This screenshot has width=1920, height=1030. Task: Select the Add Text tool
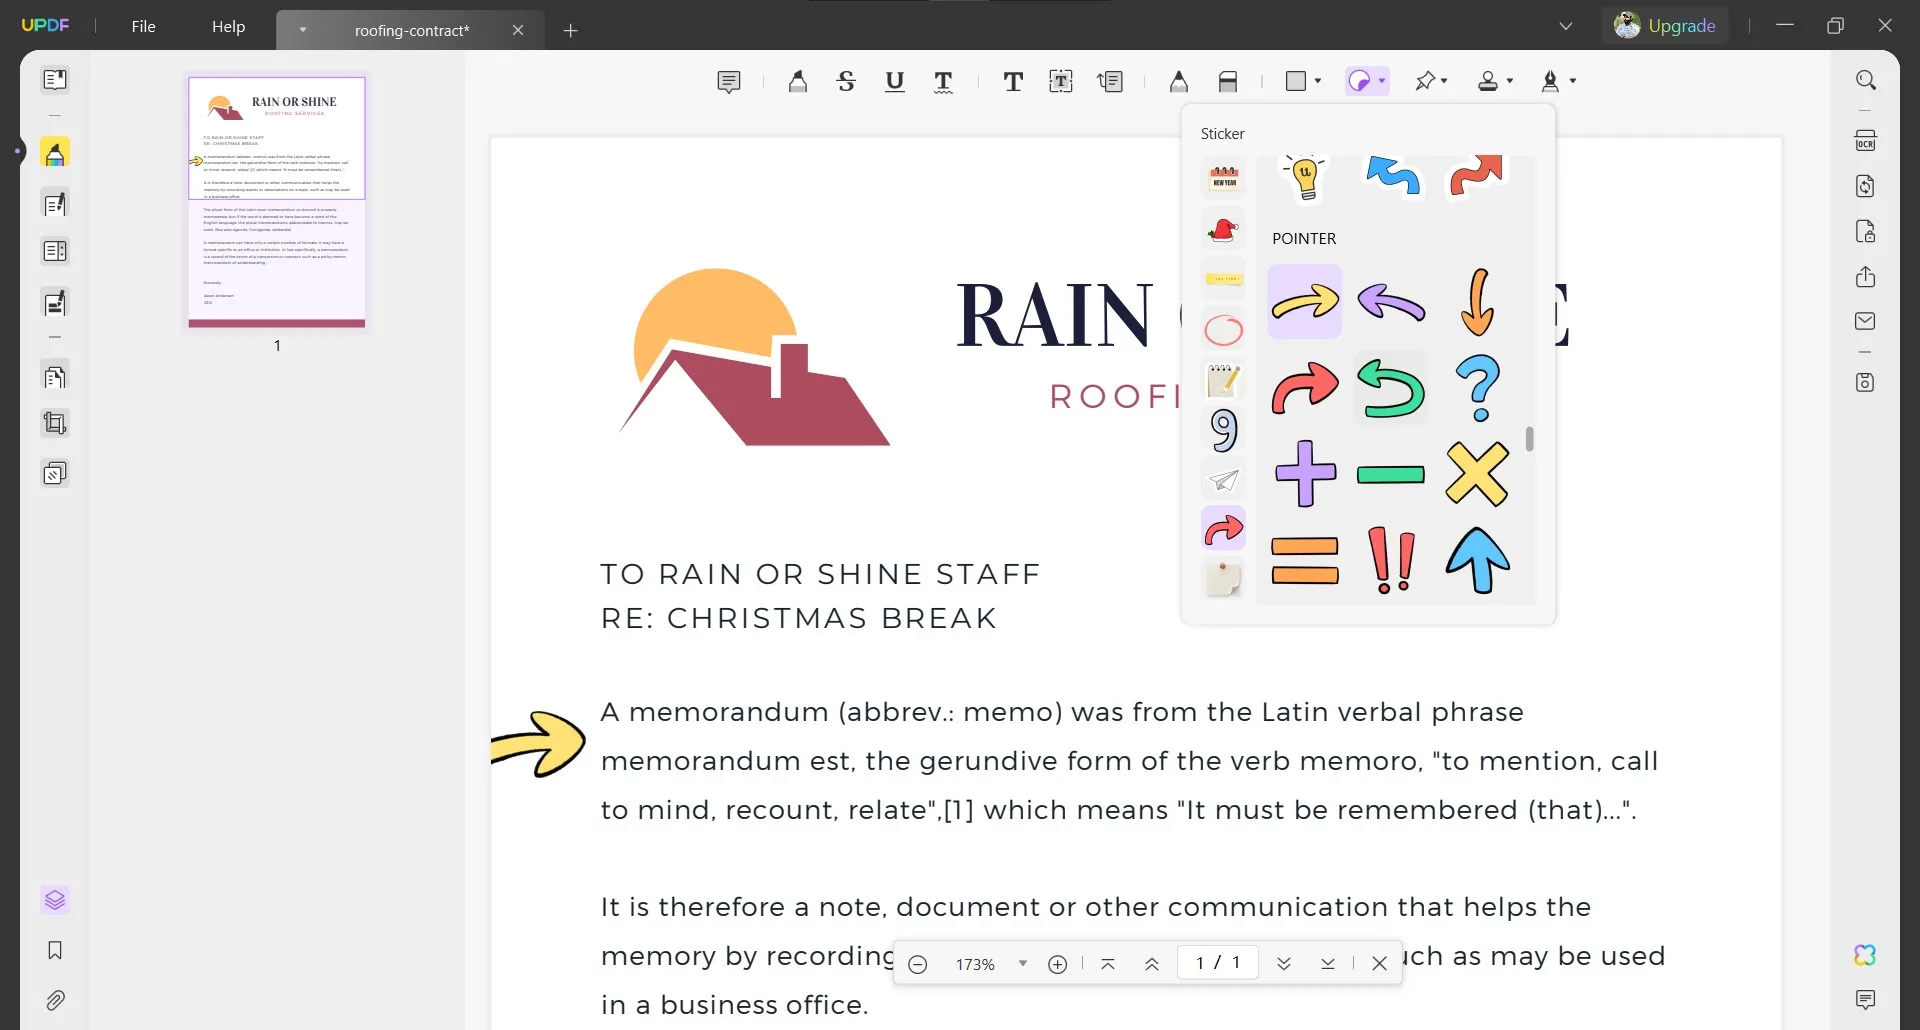(x=1013, y=81)
